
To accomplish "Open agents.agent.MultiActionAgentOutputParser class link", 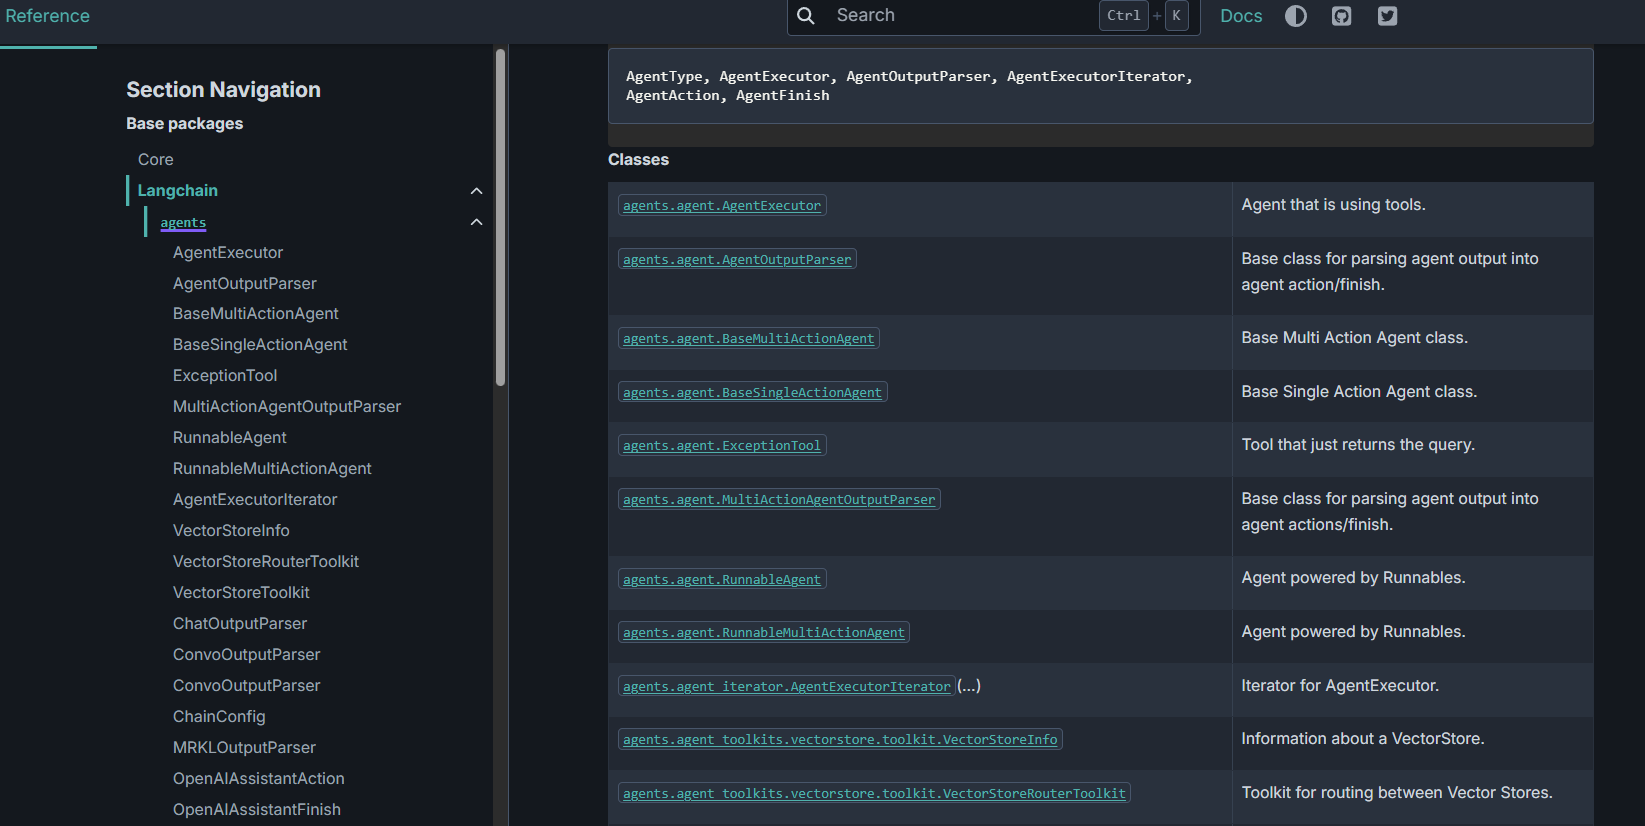I will [x=779, y=500].
